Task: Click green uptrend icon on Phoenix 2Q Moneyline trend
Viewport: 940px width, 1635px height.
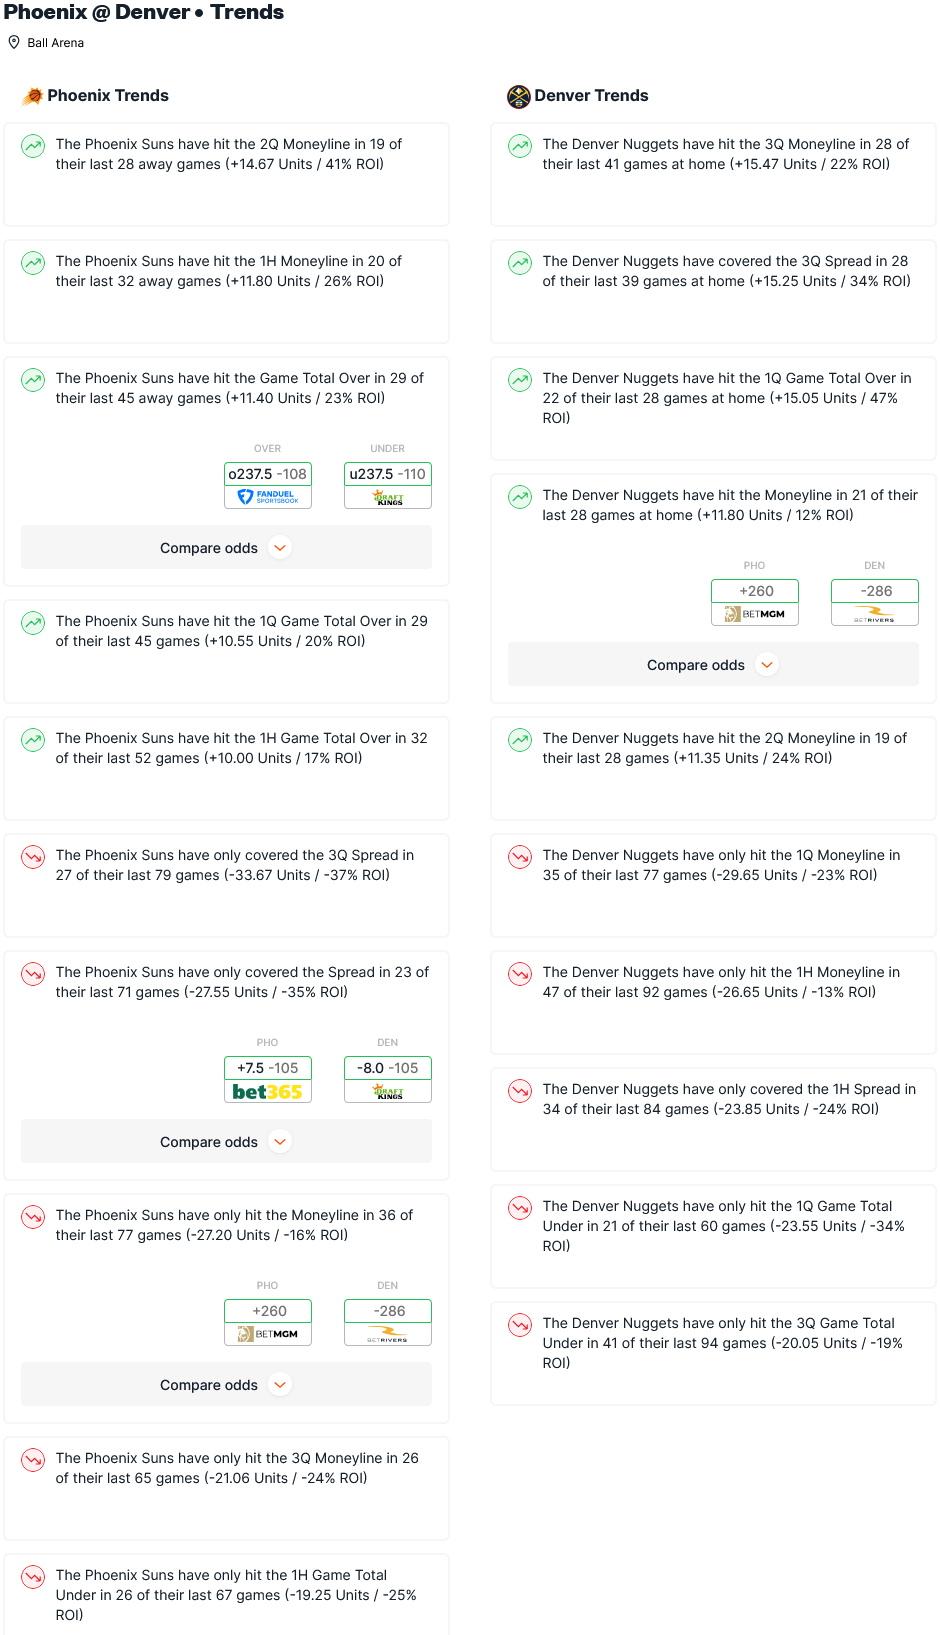Action: 33,146
